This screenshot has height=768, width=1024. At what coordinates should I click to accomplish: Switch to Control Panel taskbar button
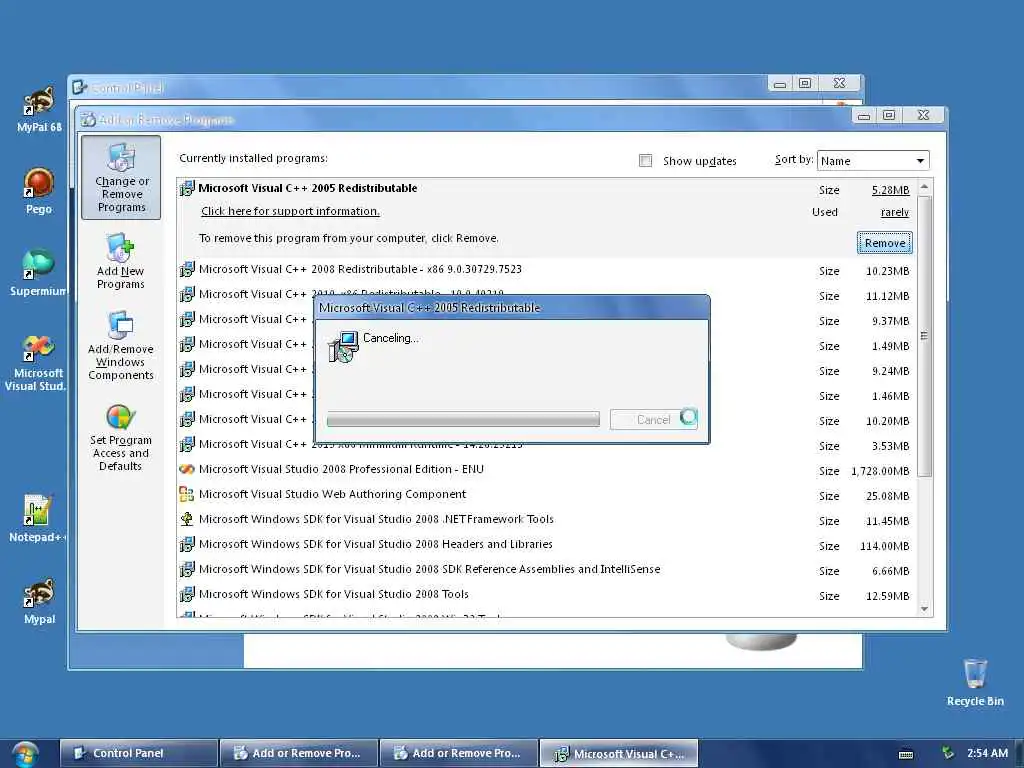click(138, 753)
